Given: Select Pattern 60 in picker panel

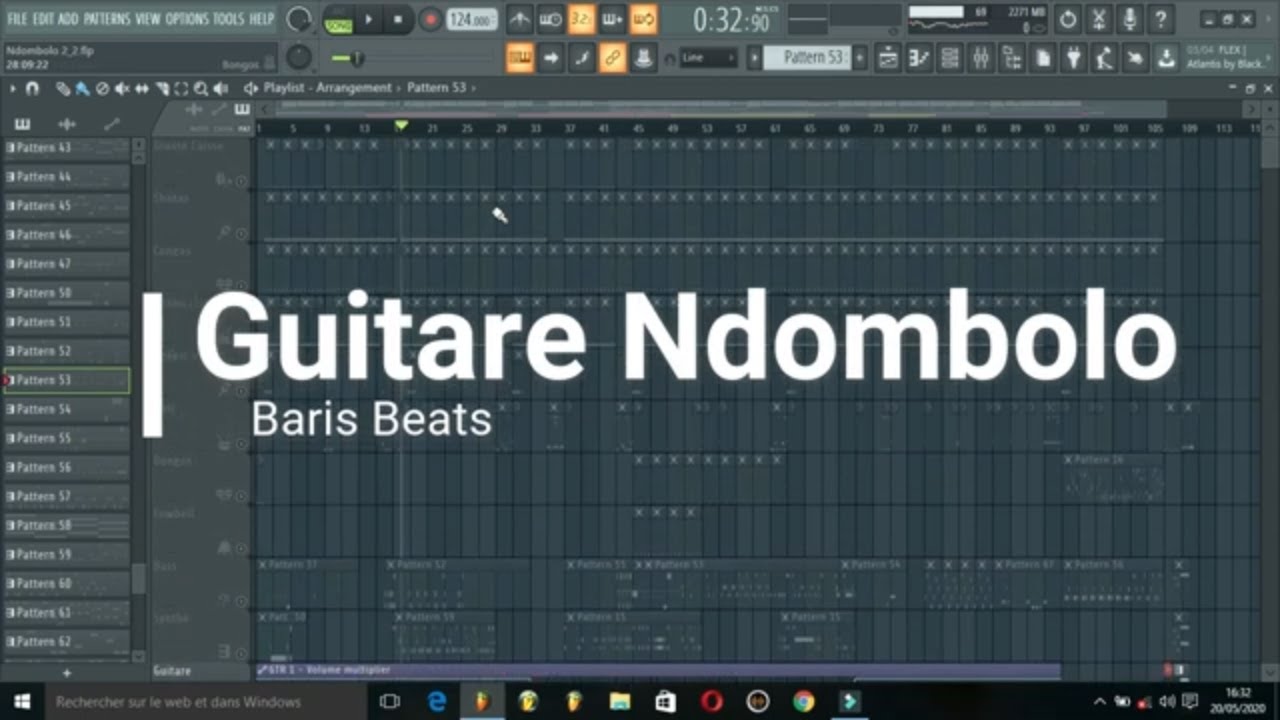Looking at the screenshot, I should 67,583.
